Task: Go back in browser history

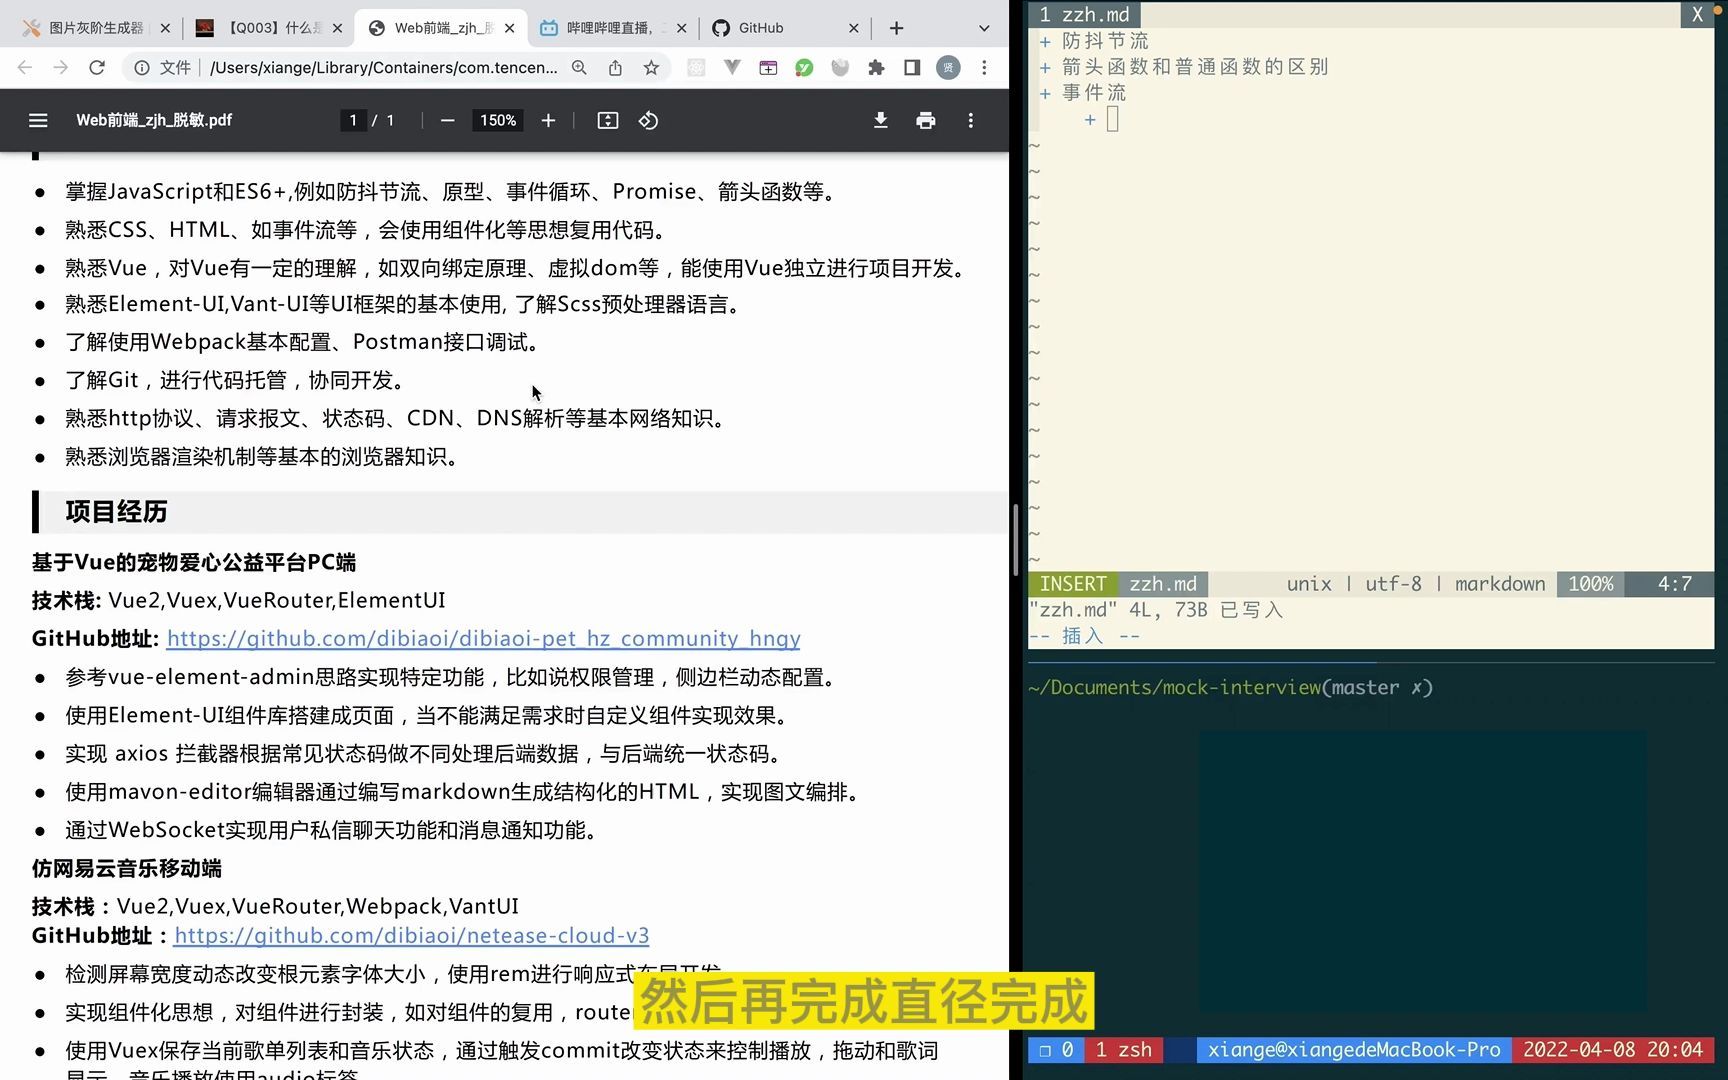Action: click(25, 67)
